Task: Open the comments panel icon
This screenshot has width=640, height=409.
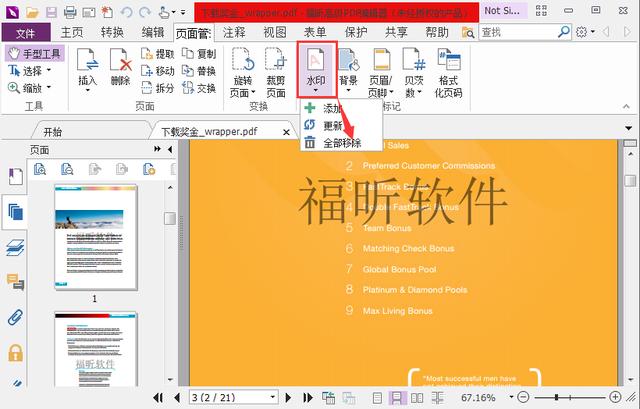Action: coord(16,282)
